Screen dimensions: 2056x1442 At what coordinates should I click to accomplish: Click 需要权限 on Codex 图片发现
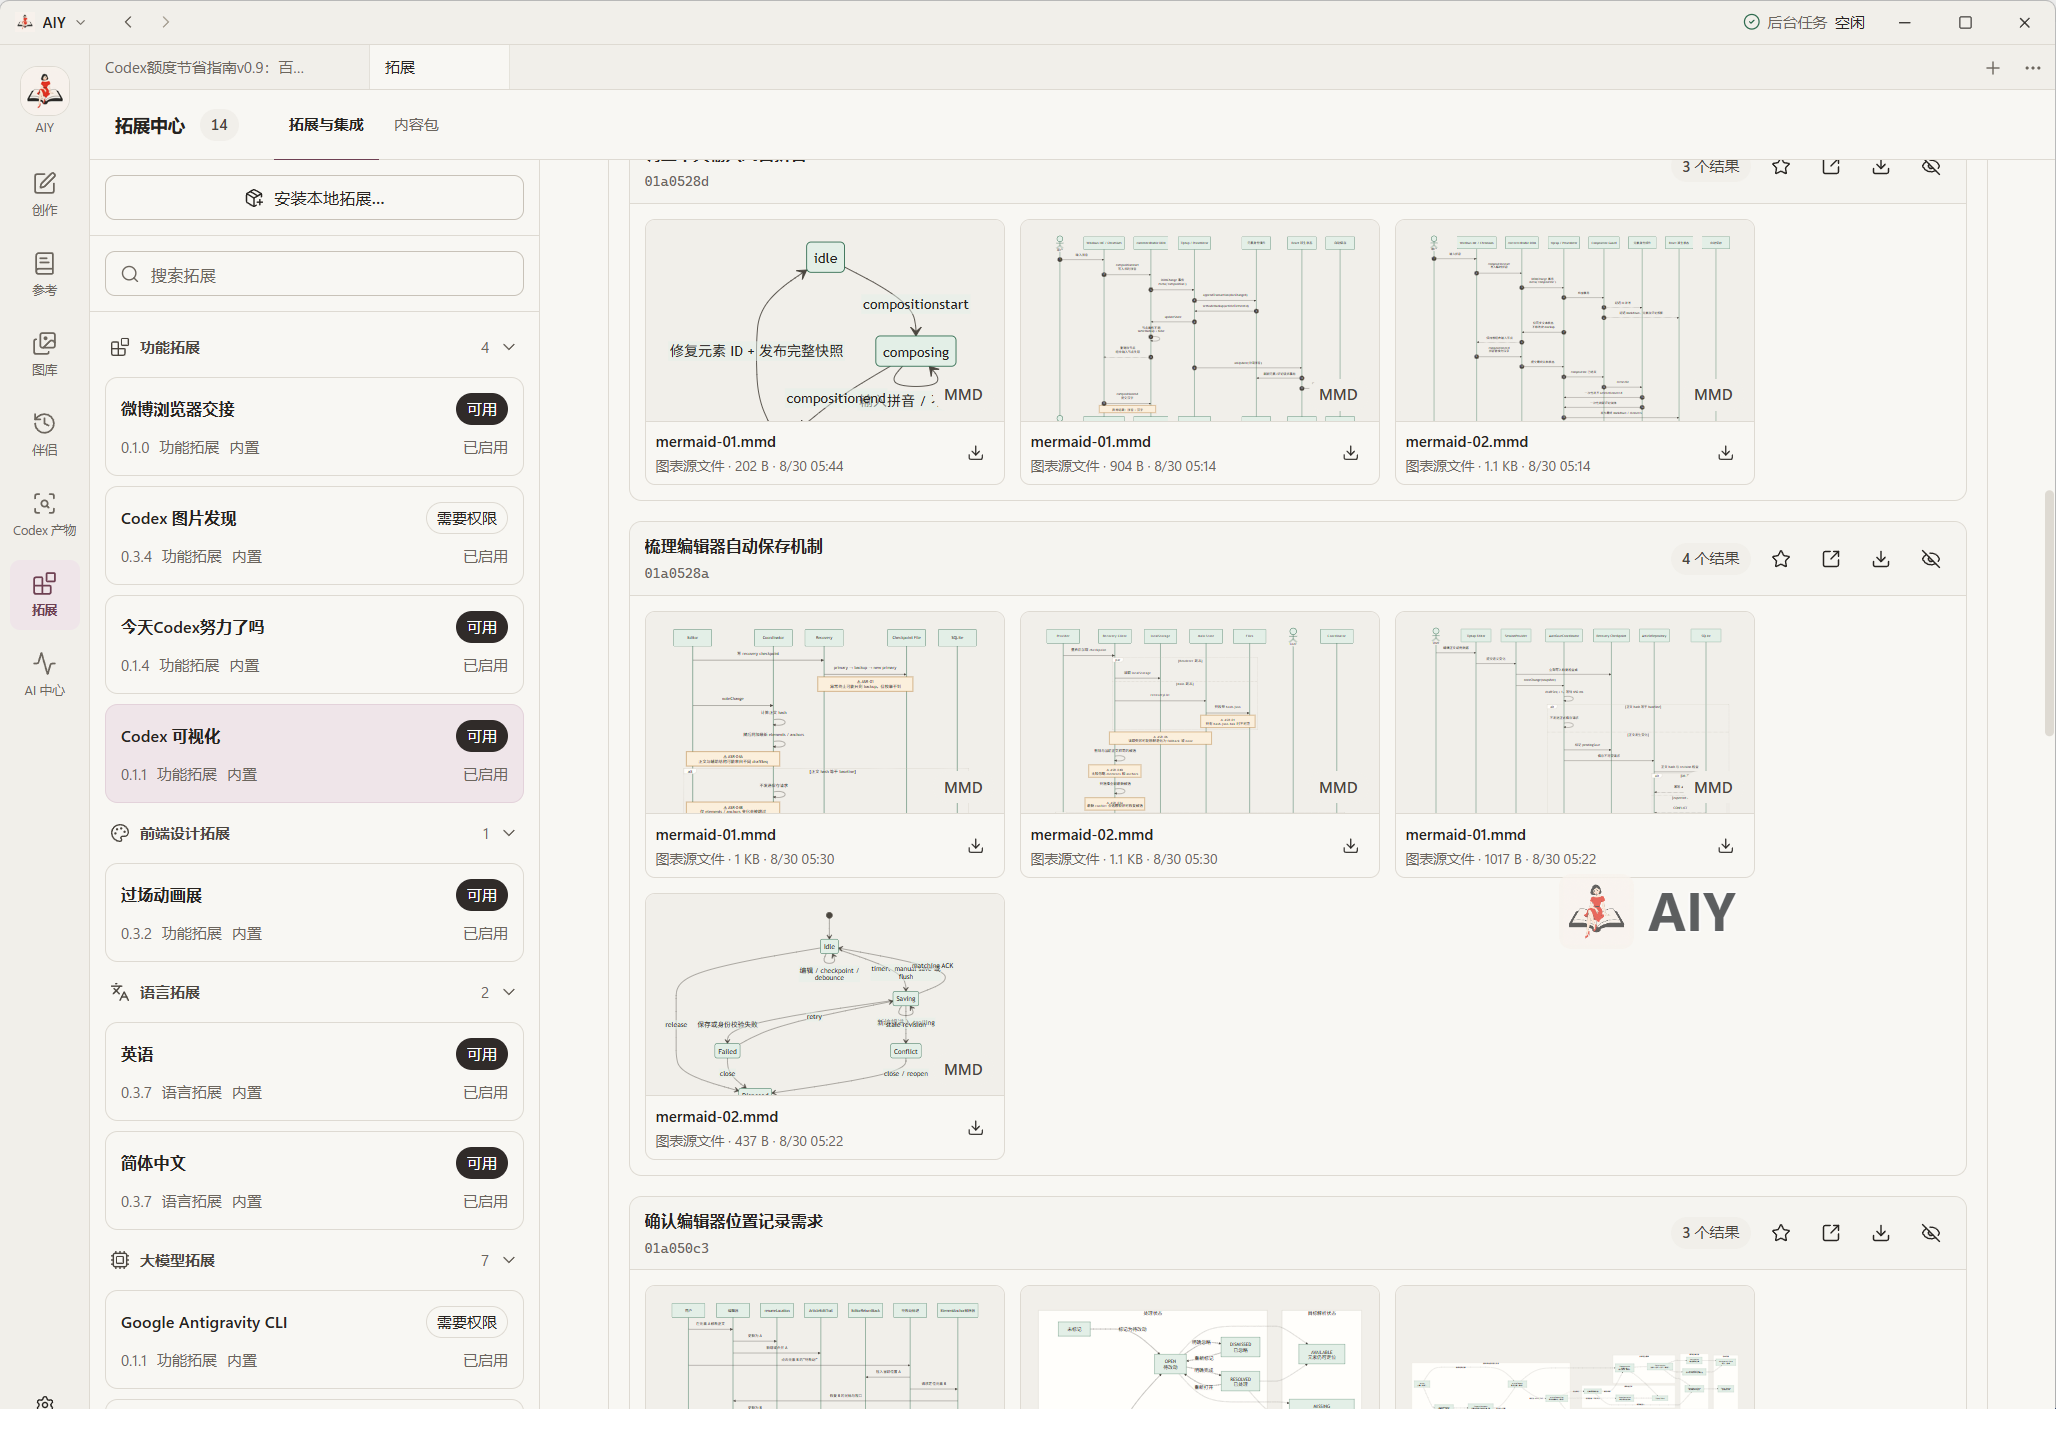click(x=467, y=518)
